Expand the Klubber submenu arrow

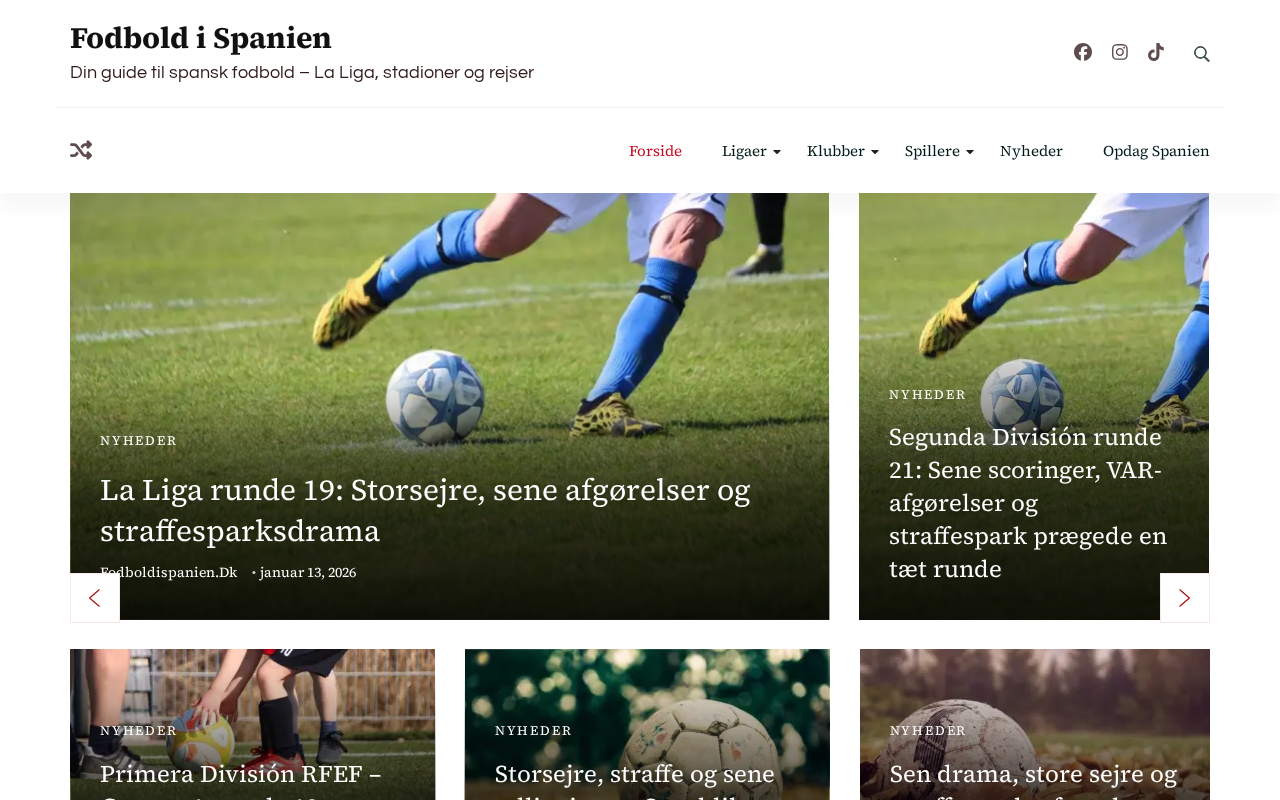[875, 152]
